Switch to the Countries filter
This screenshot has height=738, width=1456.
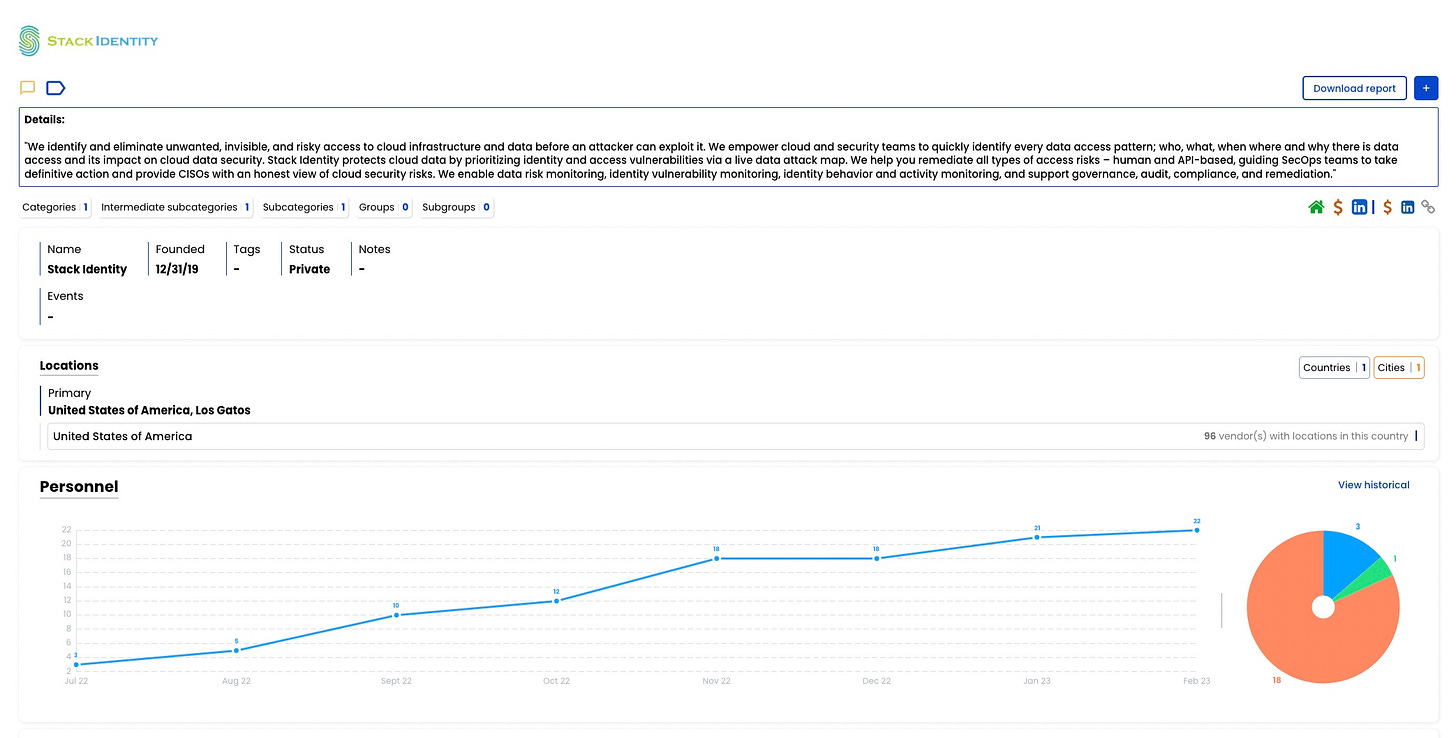[x=1334, y=368]
